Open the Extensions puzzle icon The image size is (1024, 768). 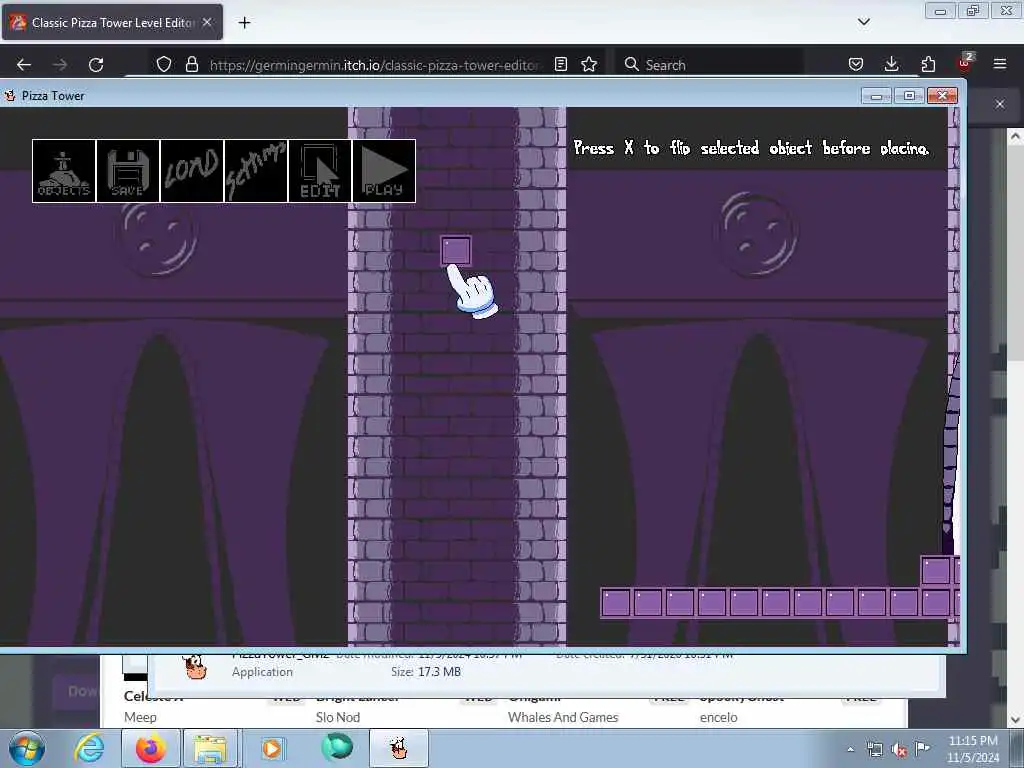tap(928, 64)
